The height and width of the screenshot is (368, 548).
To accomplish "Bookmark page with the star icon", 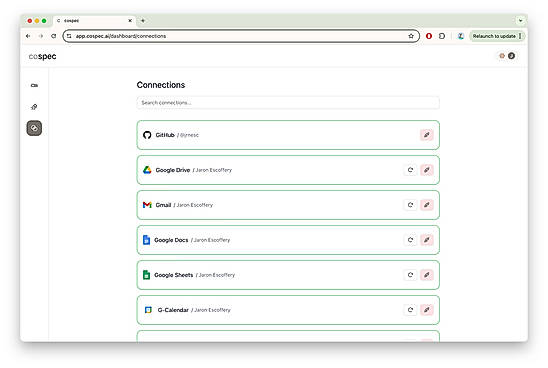I will coord(411,36).
